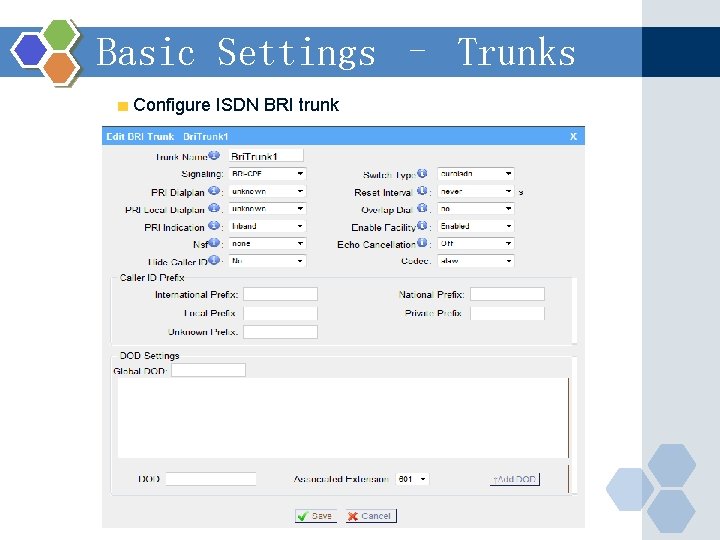Open the Nsf dropdown
Image resolution: width=720 pixels, height=540 pixels.
click(267, 244)
